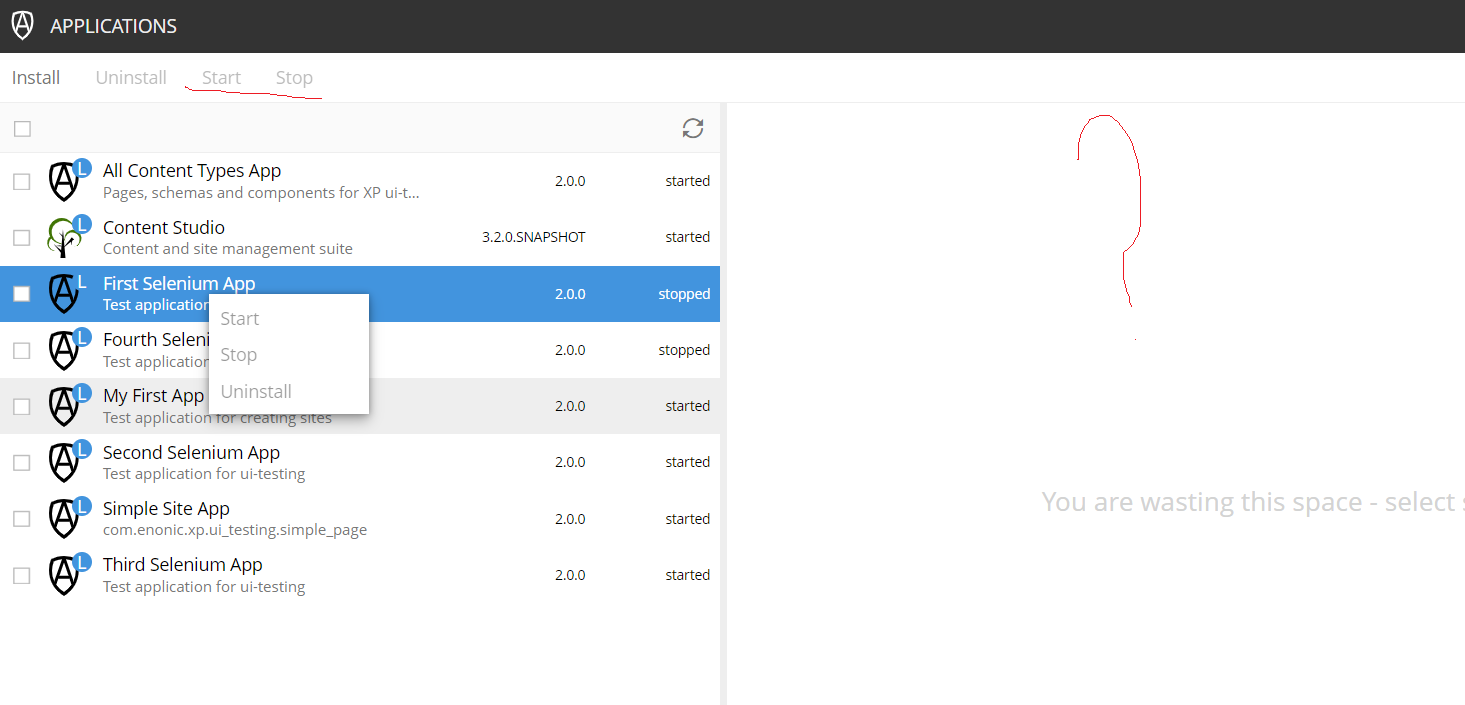Click 'Content and site management suite' description

(x=228, y=248)
